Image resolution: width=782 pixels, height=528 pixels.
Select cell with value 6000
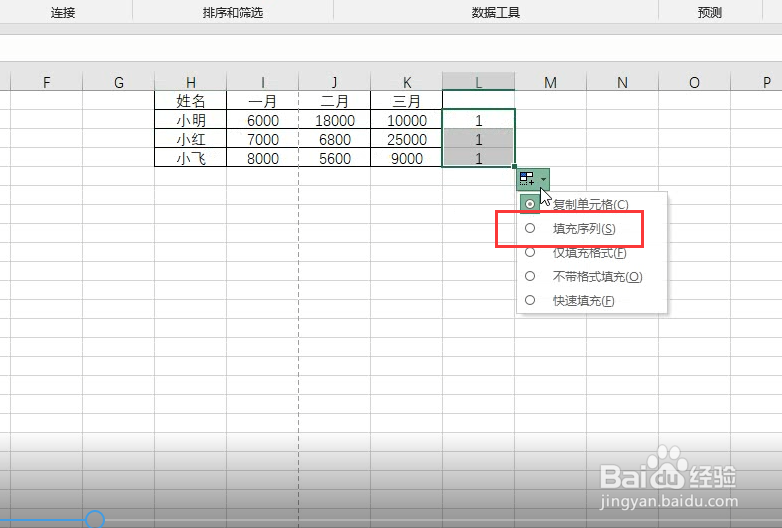tap(262, 120)
